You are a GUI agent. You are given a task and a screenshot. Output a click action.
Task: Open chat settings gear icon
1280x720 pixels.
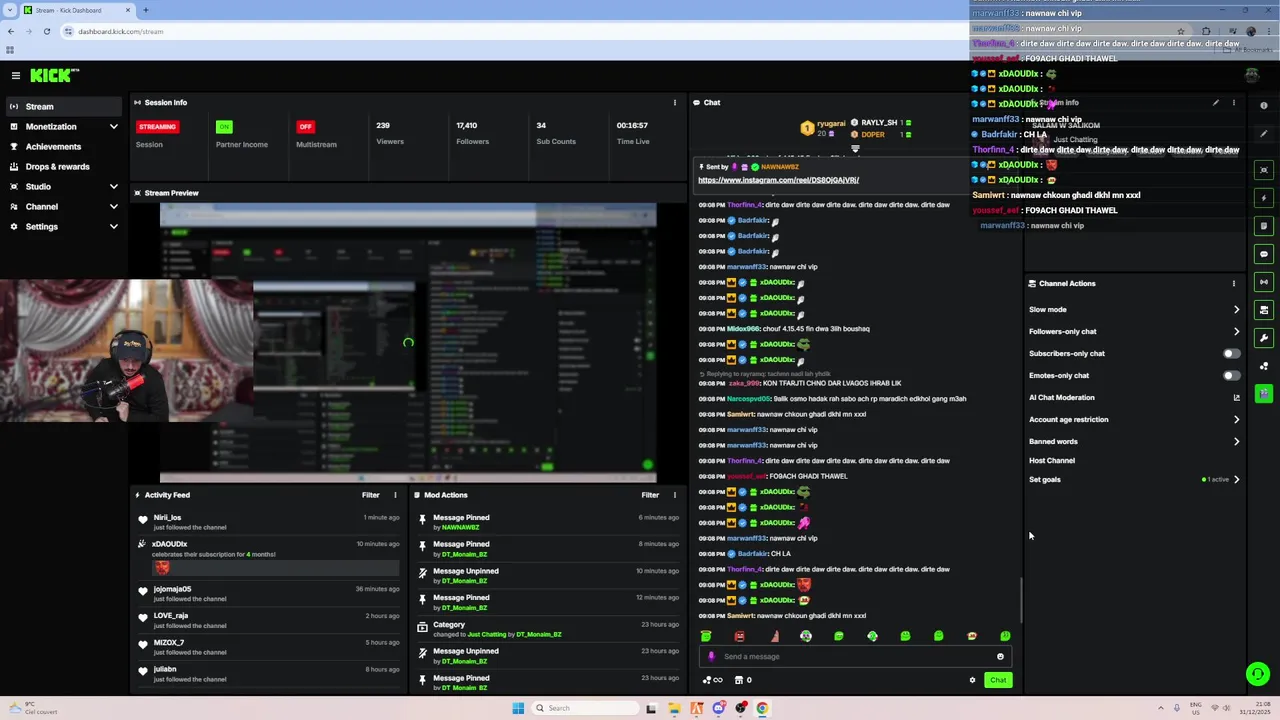(972, 680)
